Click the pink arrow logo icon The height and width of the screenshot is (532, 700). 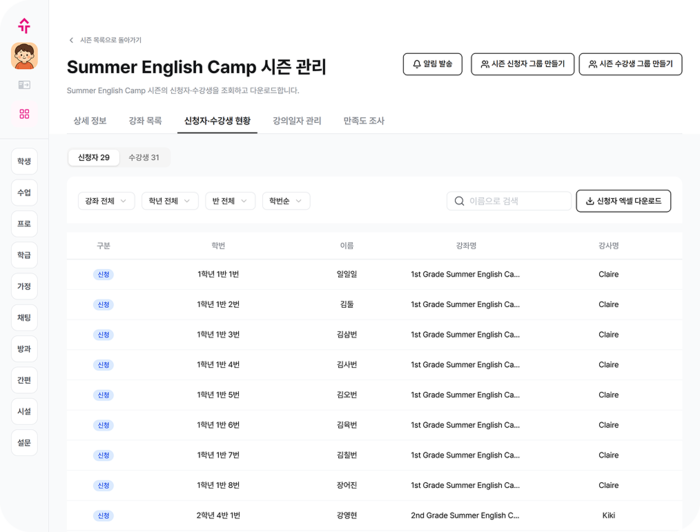coord(24,25)
